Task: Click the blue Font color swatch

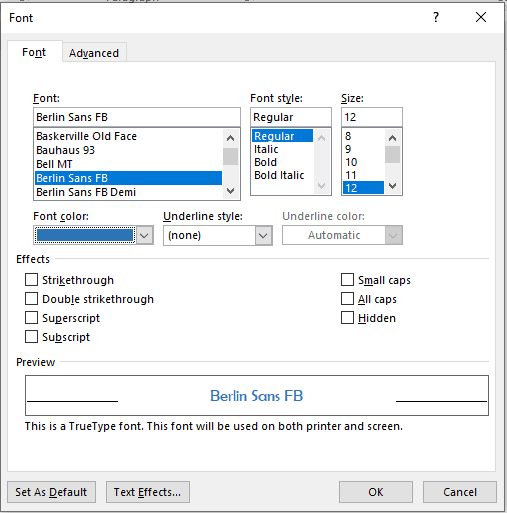Action: click(x=85, y=235)
